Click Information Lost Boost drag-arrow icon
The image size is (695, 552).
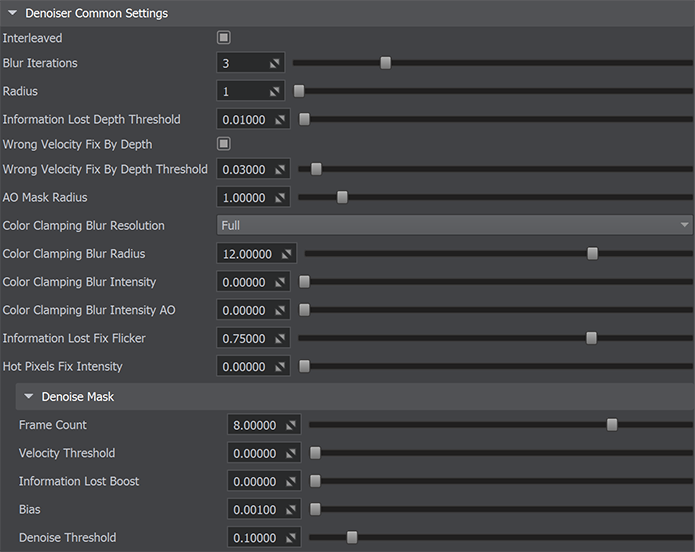(x=291, y=482)
